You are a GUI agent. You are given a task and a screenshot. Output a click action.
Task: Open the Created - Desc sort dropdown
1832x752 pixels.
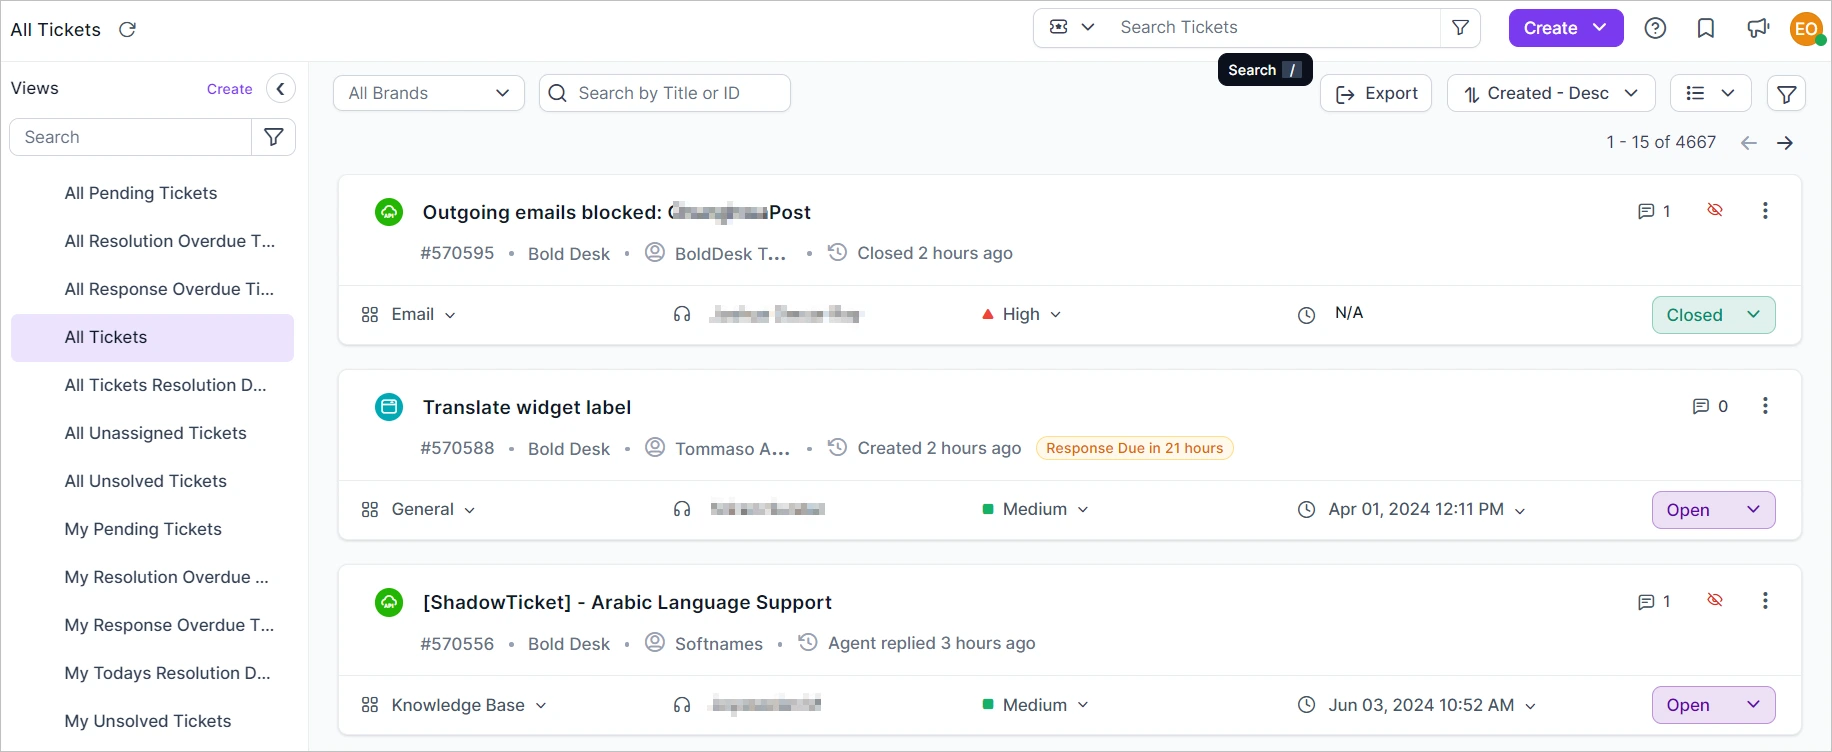click(x=1551, y=93)
